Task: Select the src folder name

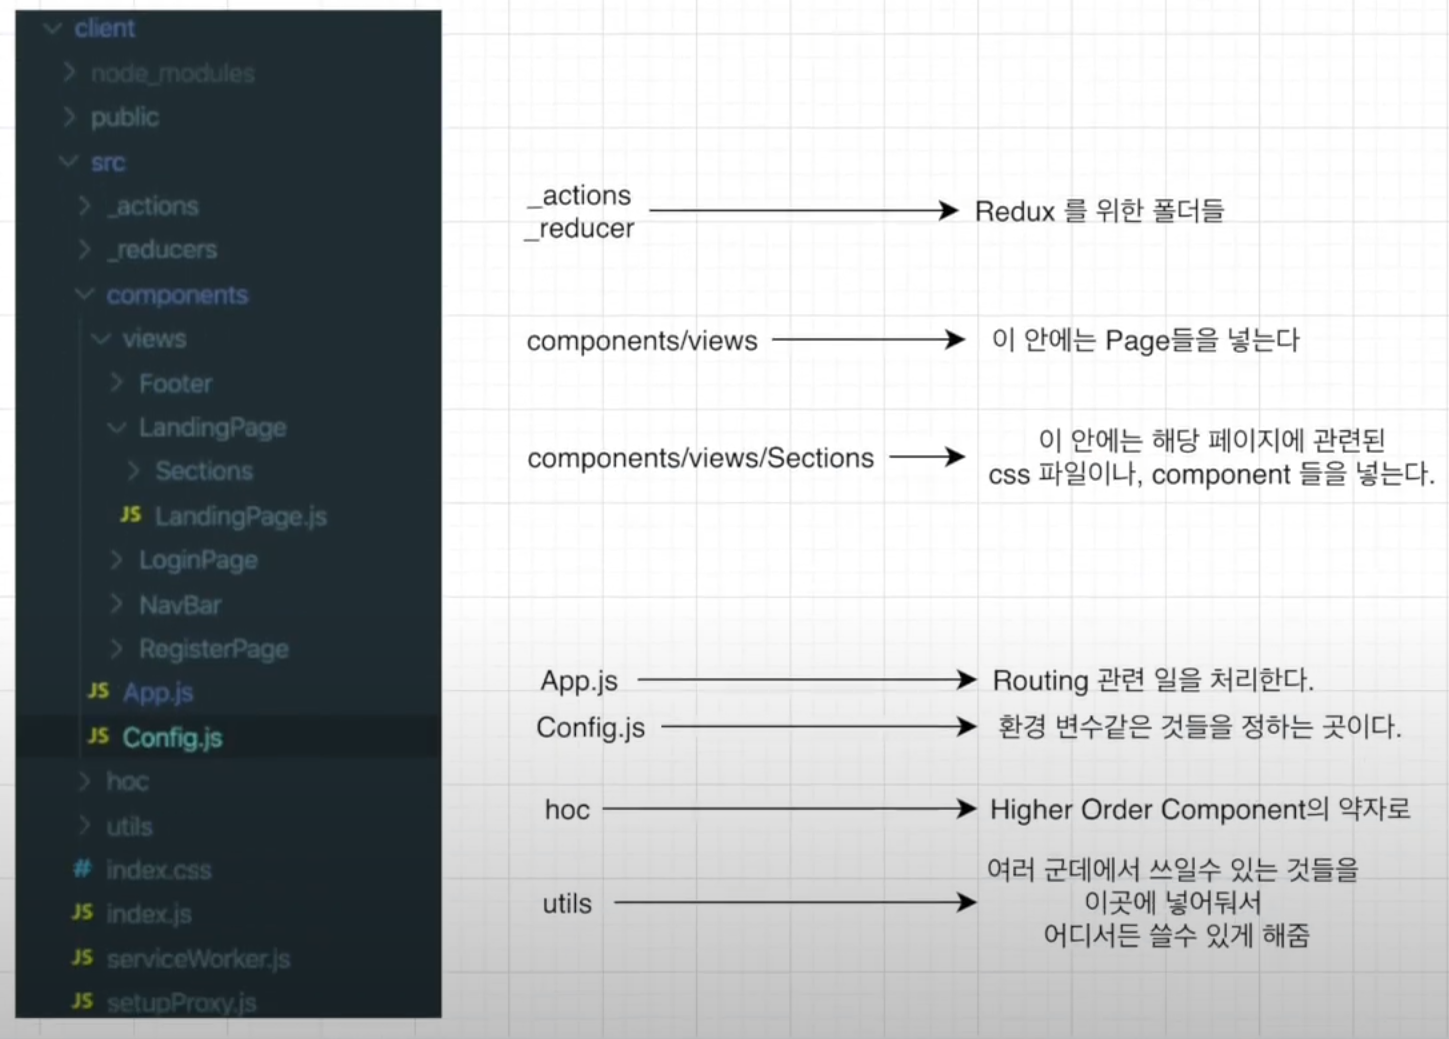Action: tap(108, 162)
